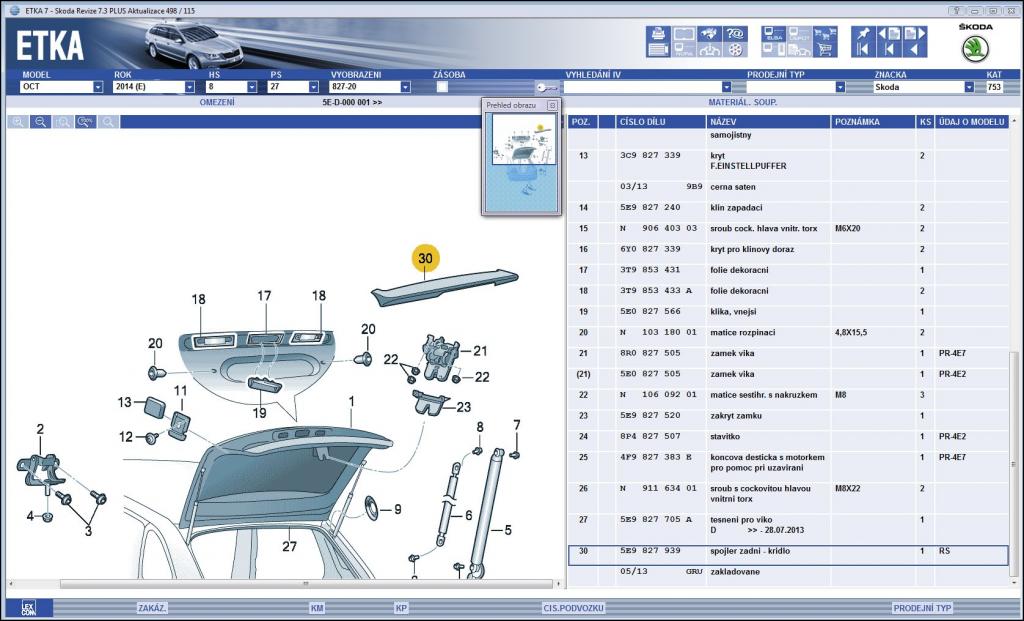This screenshot has width=1024, height=621.
Task: Click the zoom-area magnifier with dashed box
Action: click(63, 122)
